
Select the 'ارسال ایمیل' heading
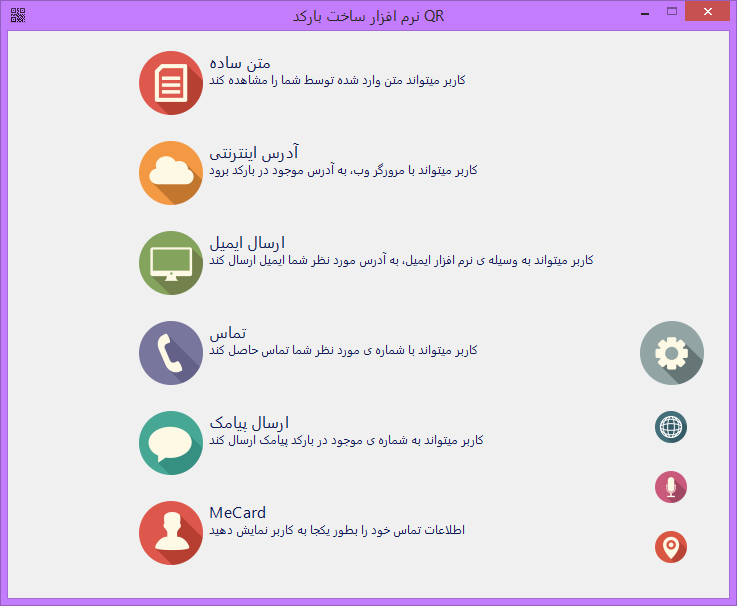(247, 243)
